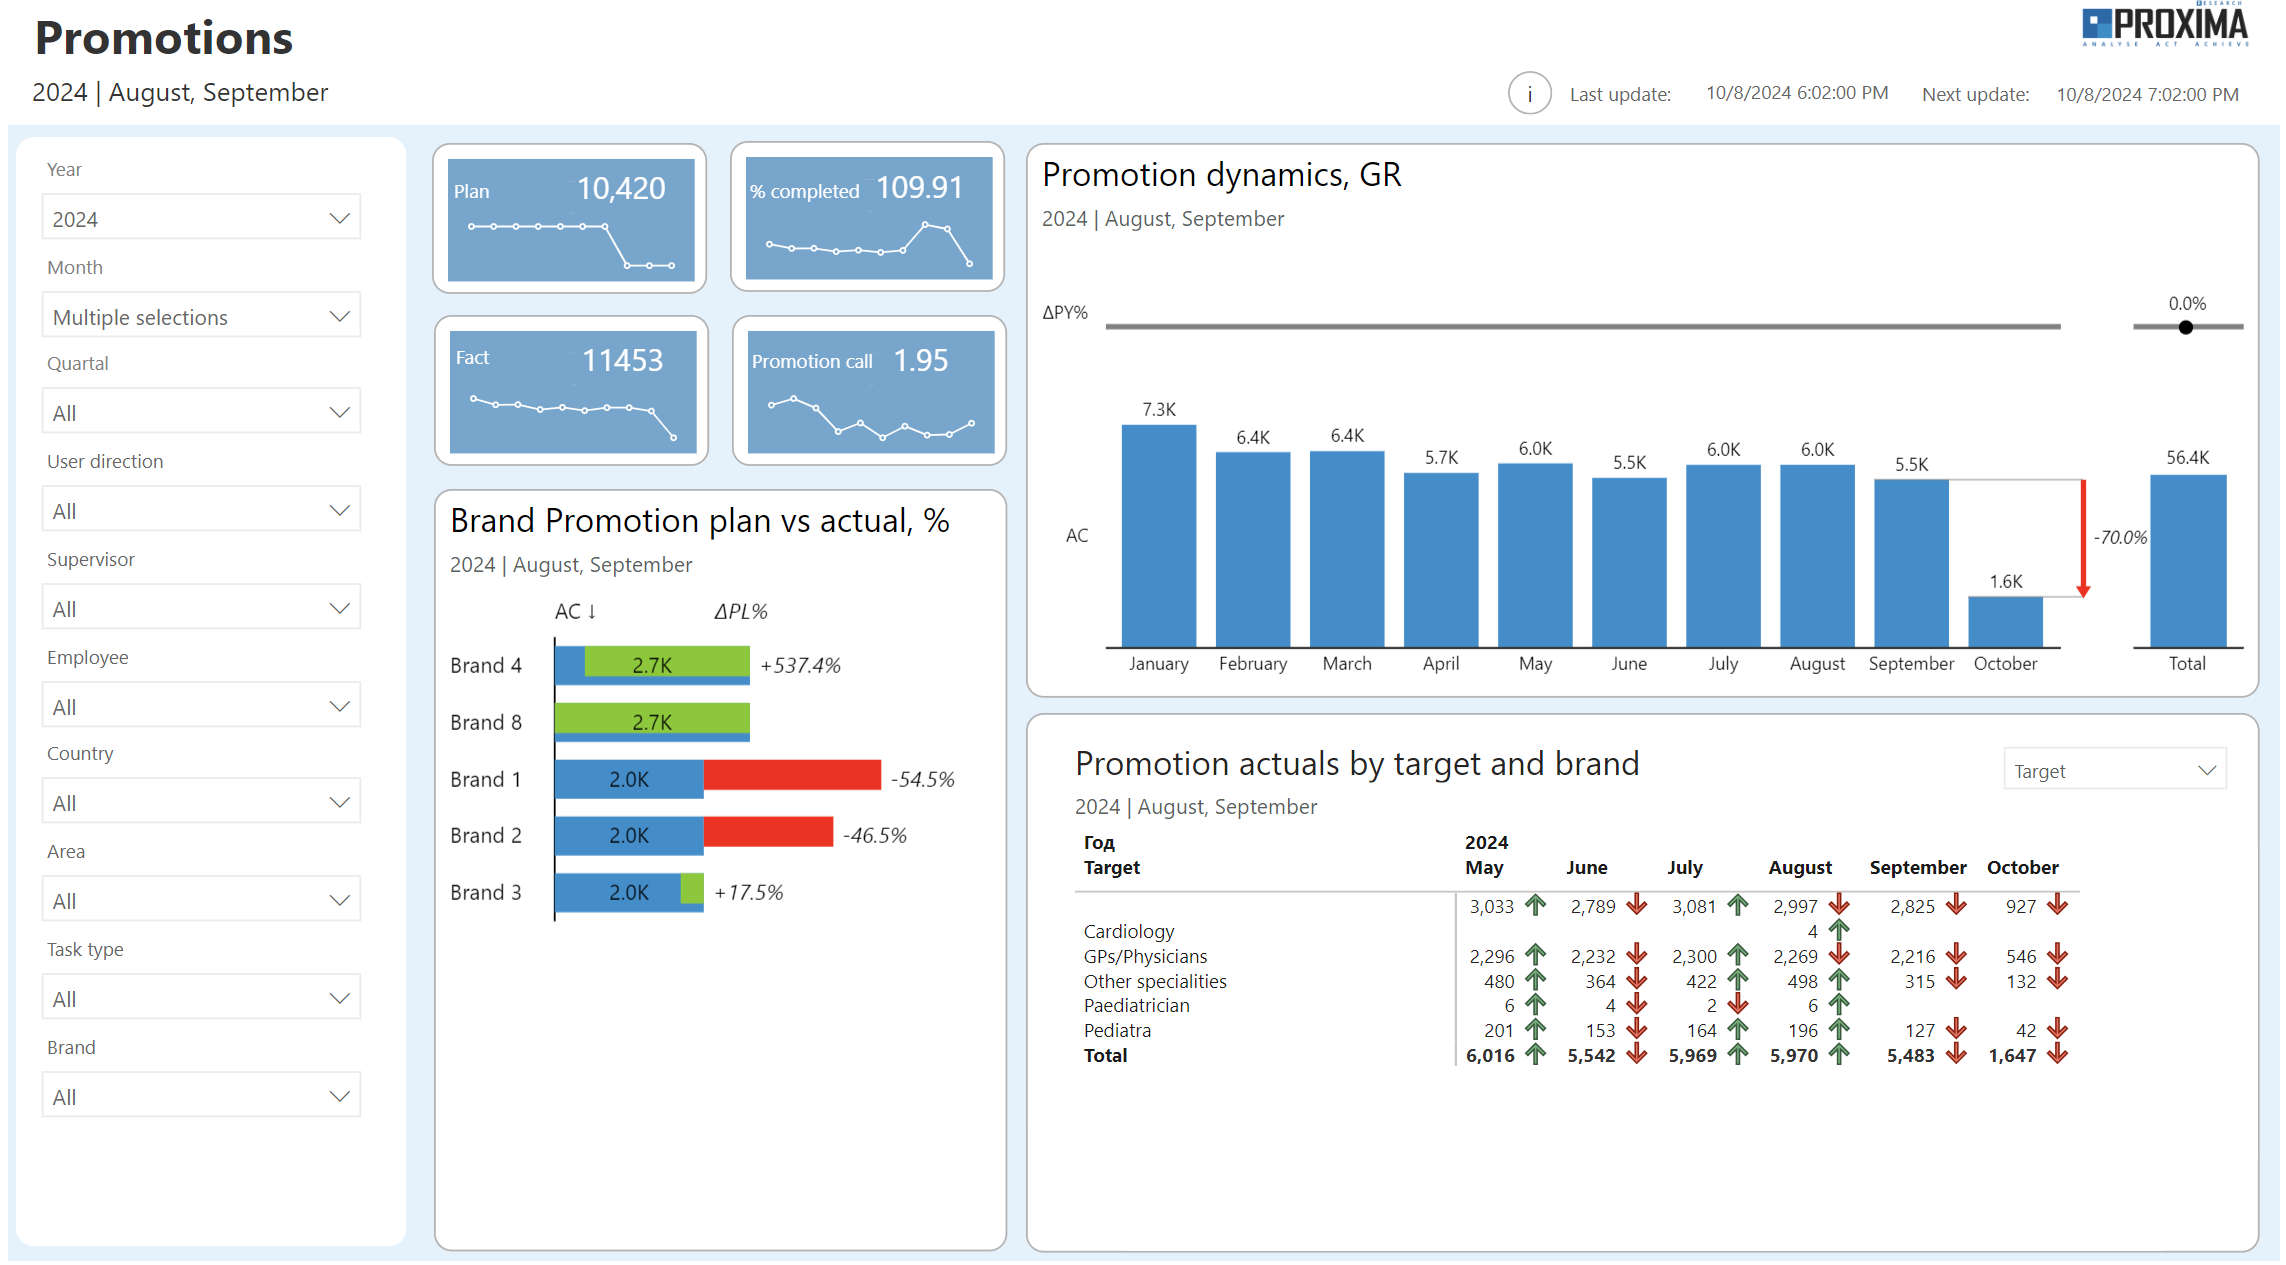Adjust the slider above the Total bar
Viewport: 2286px width, 1265px height.
[x=2186, y=327]
